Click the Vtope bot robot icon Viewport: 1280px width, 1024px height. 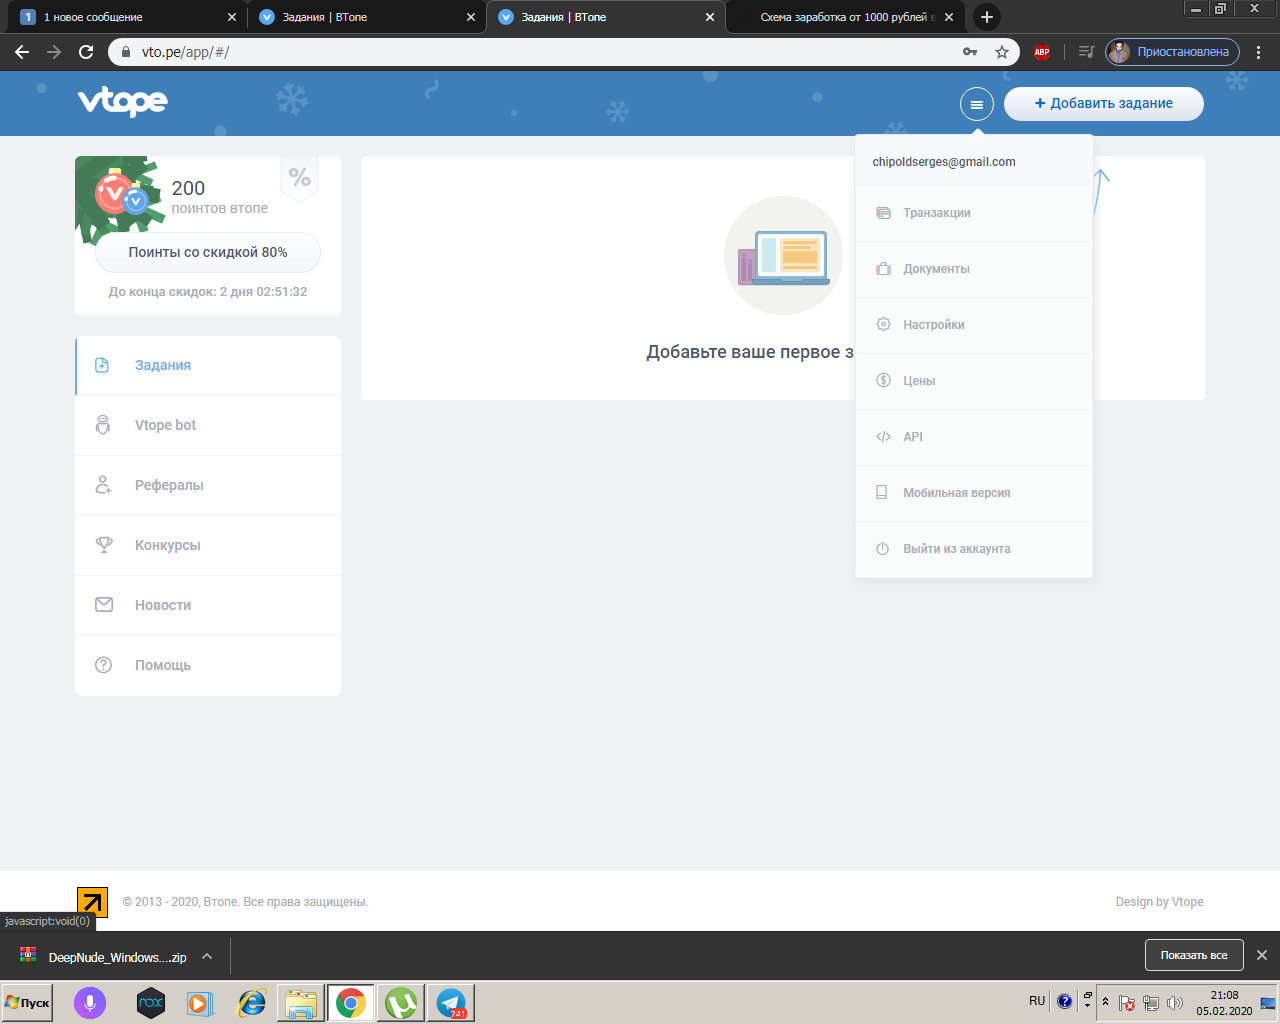pos(103,425)
